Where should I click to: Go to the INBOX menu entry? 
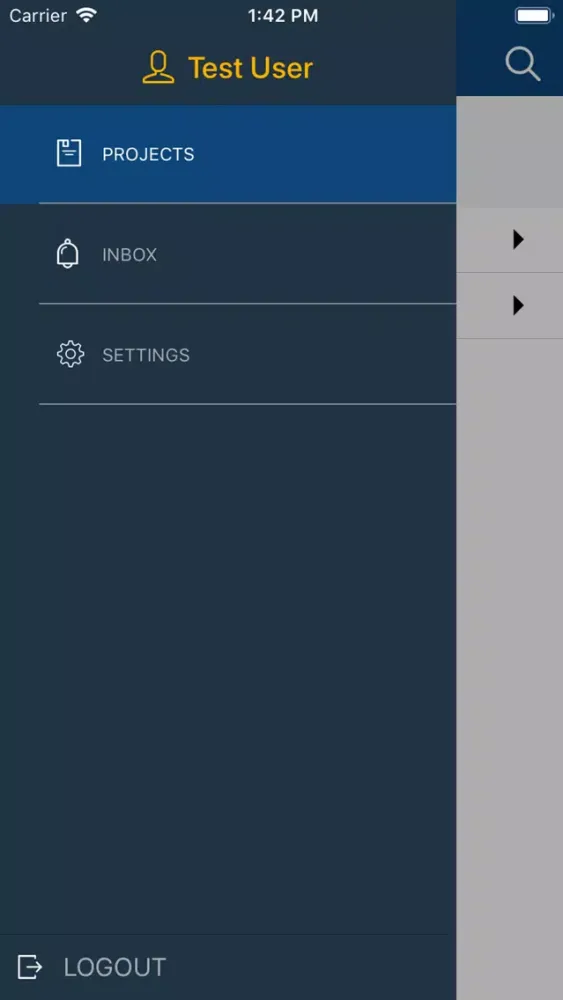[129, 255]
